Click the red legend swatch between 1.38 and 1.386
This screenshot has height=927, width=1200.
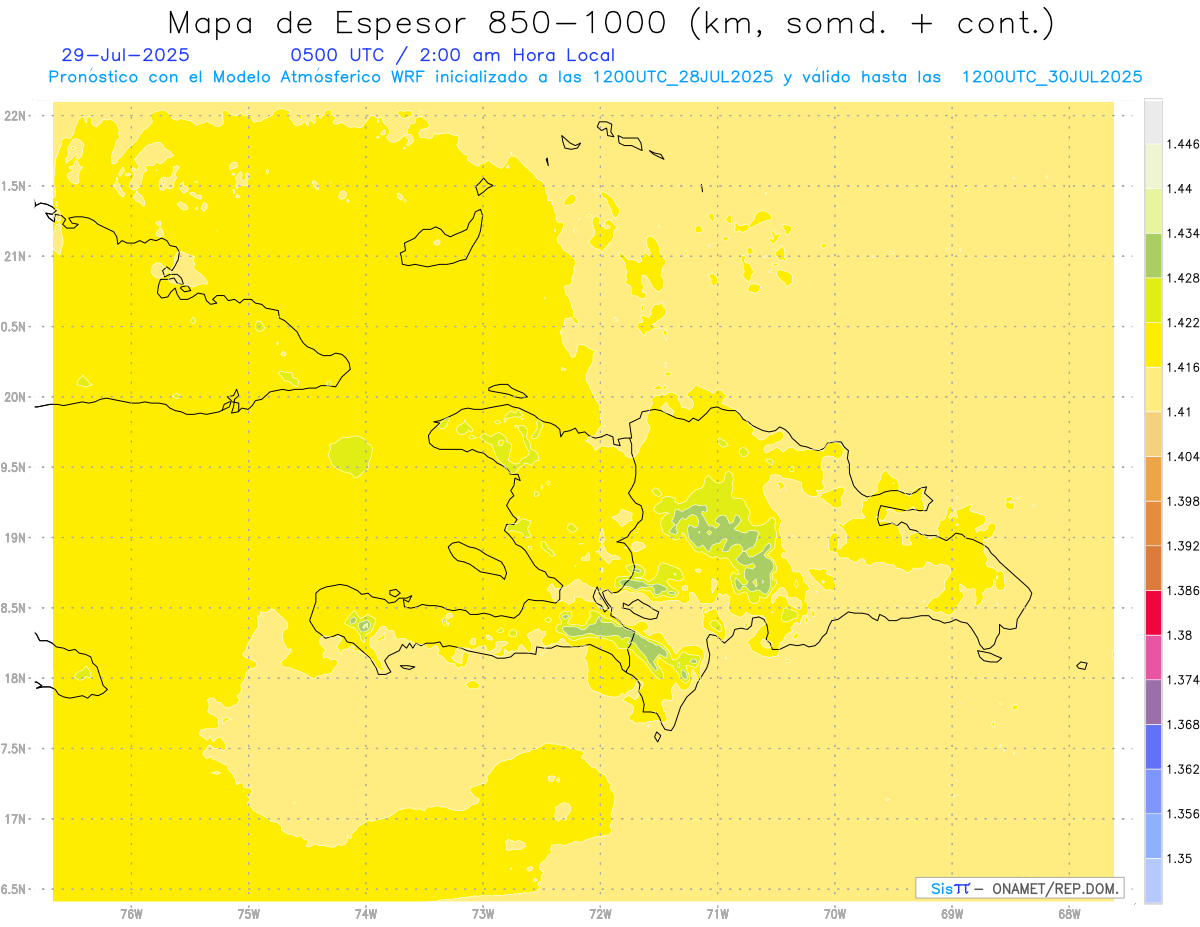[x=1153, y=612]
